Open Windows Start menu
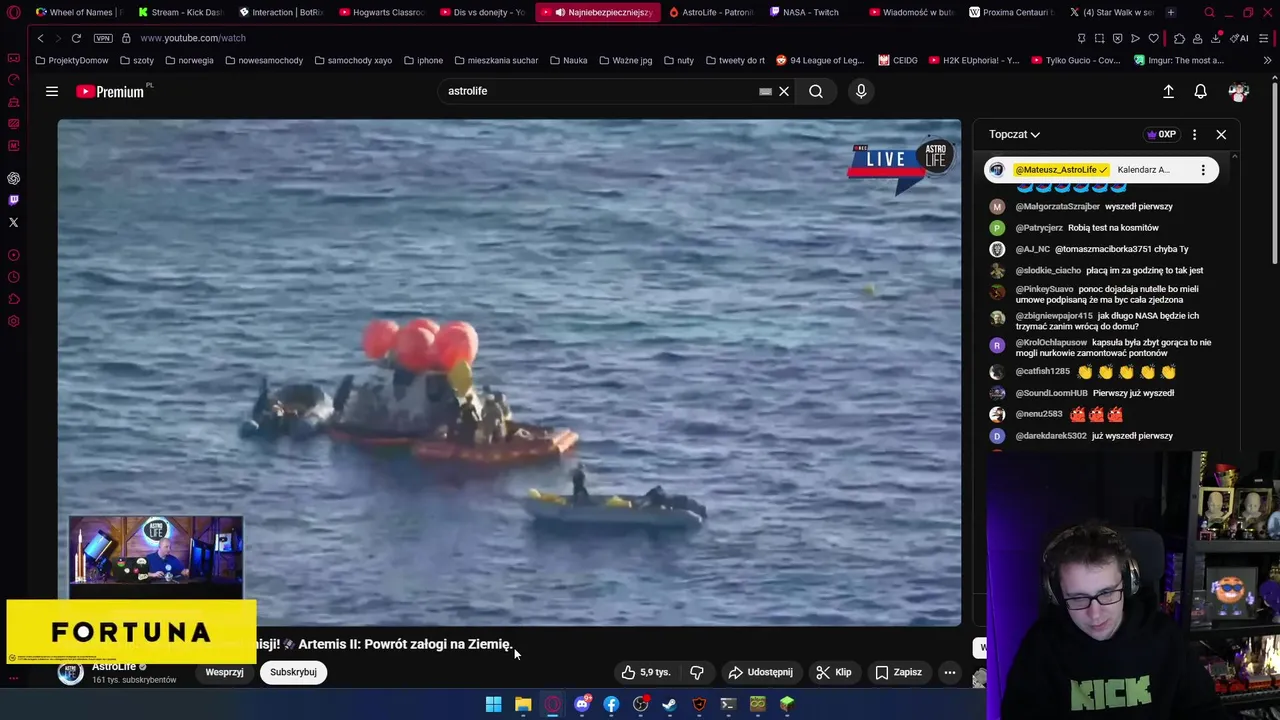This screenshot has height=720, width=1280. tap(493, 704)
